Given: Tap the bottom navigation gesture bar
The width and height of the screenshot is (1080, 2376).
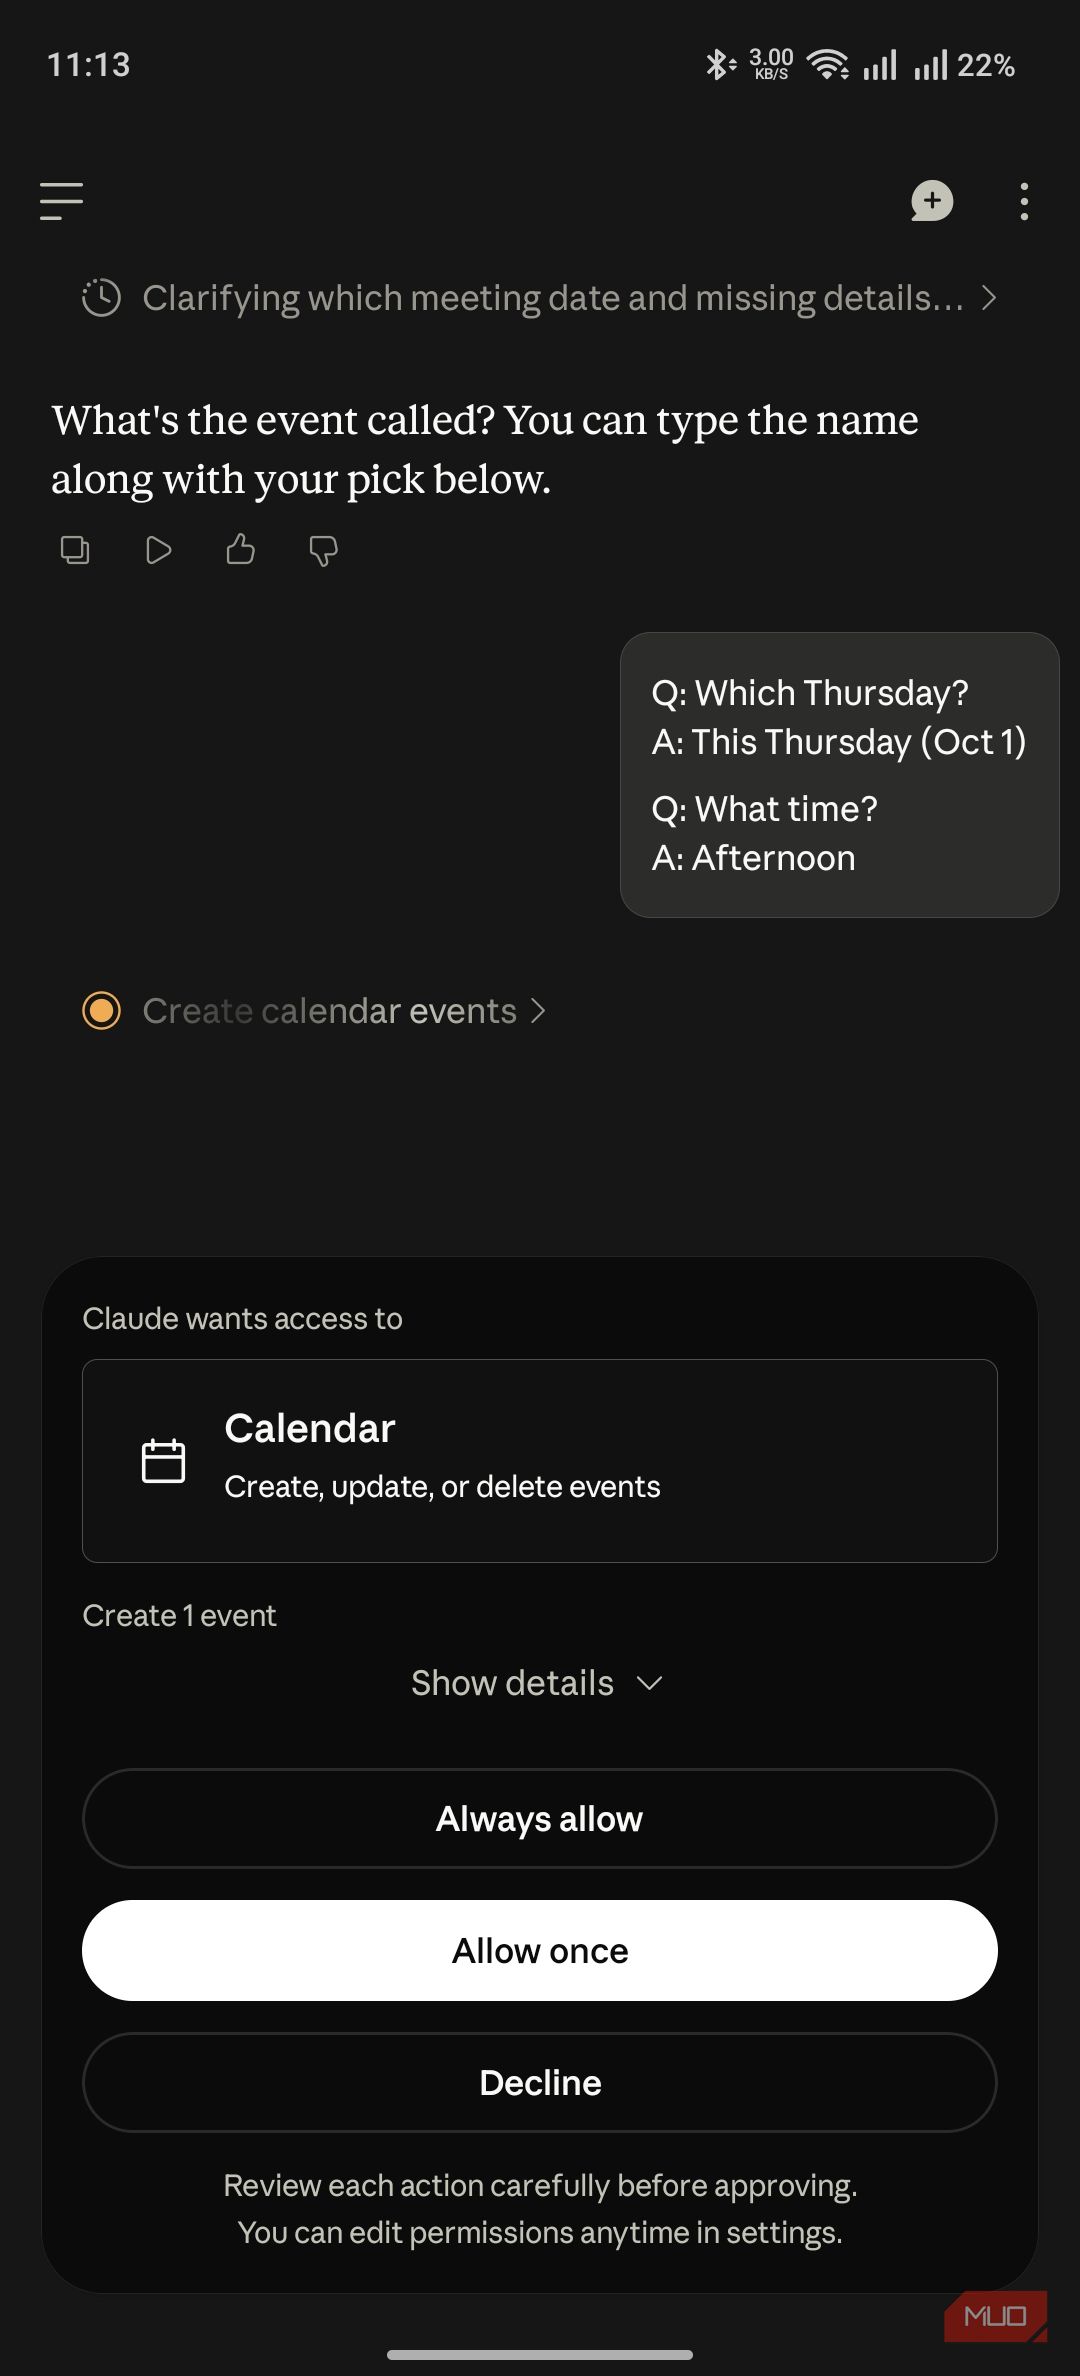Looking at the screenshot, I should point(540,2355).
